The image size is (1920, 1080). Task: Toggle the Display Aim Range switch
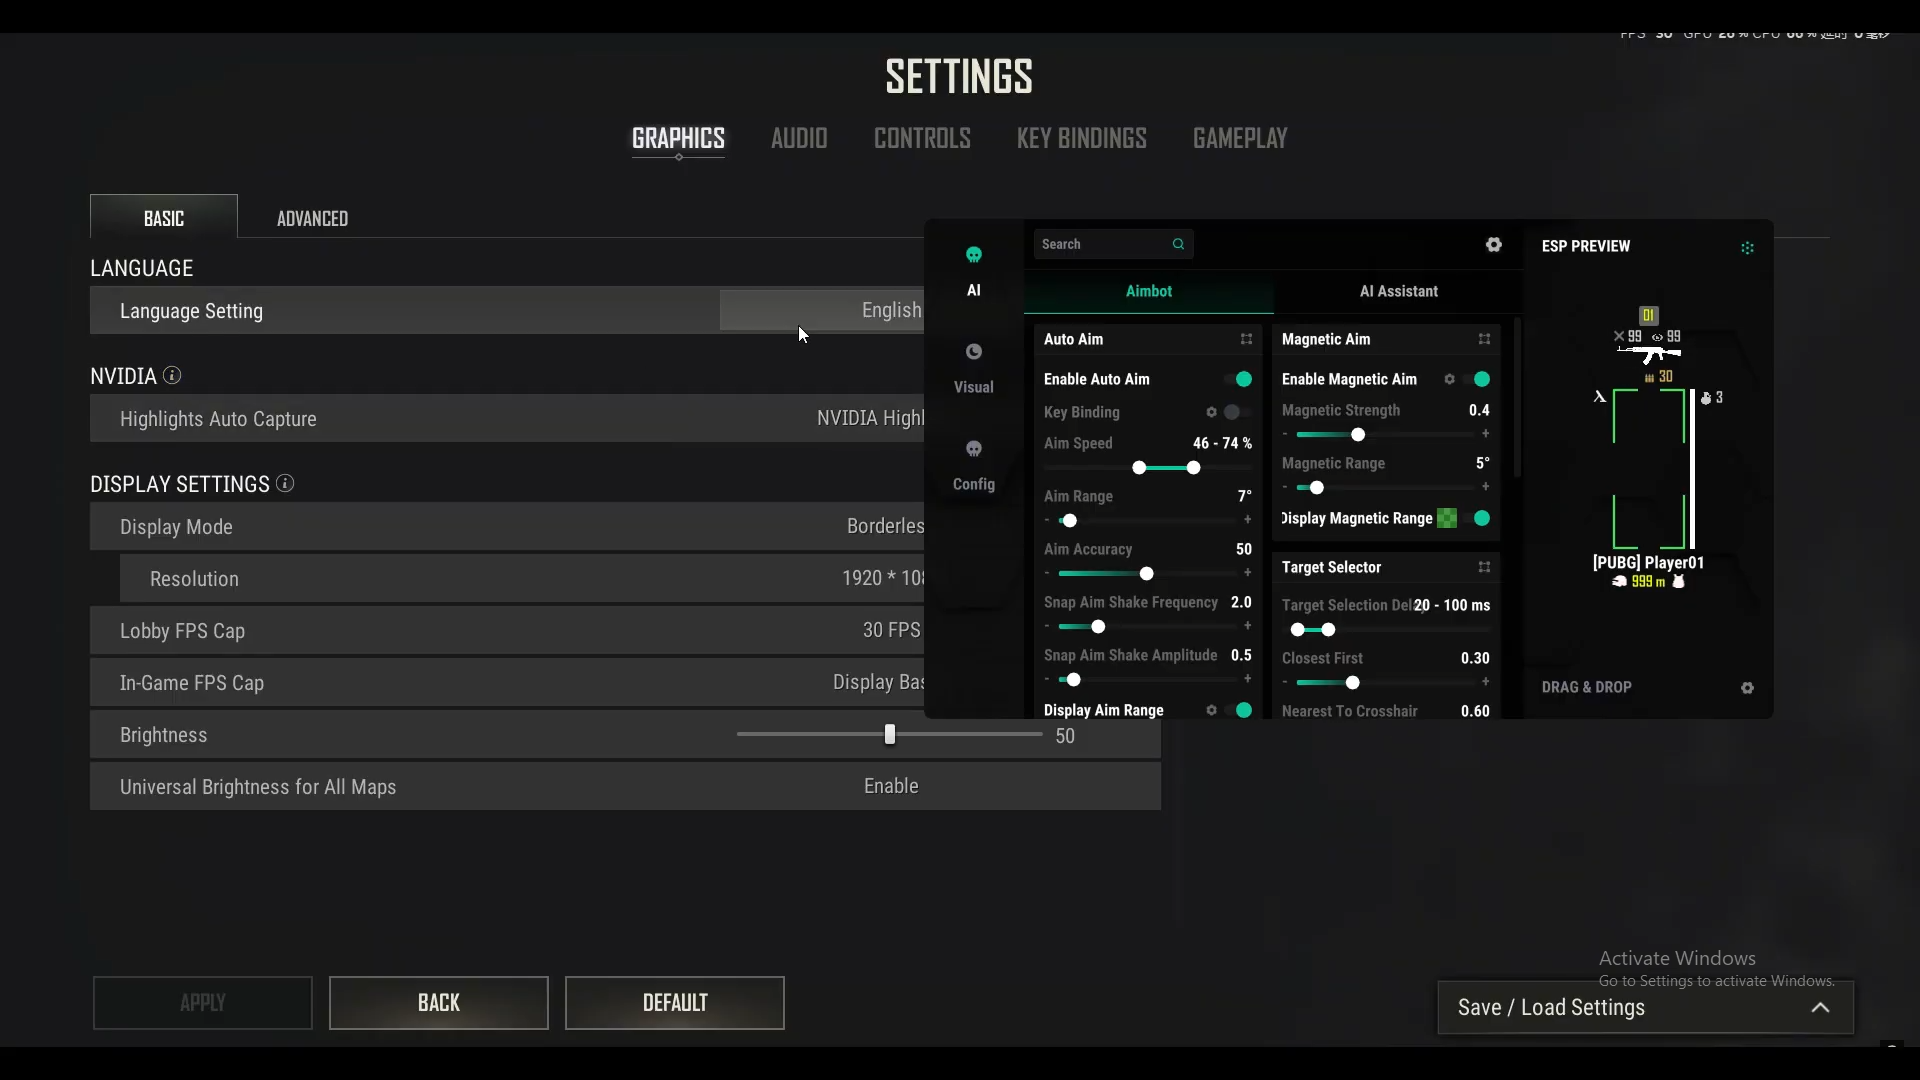tap(1240, 710)
